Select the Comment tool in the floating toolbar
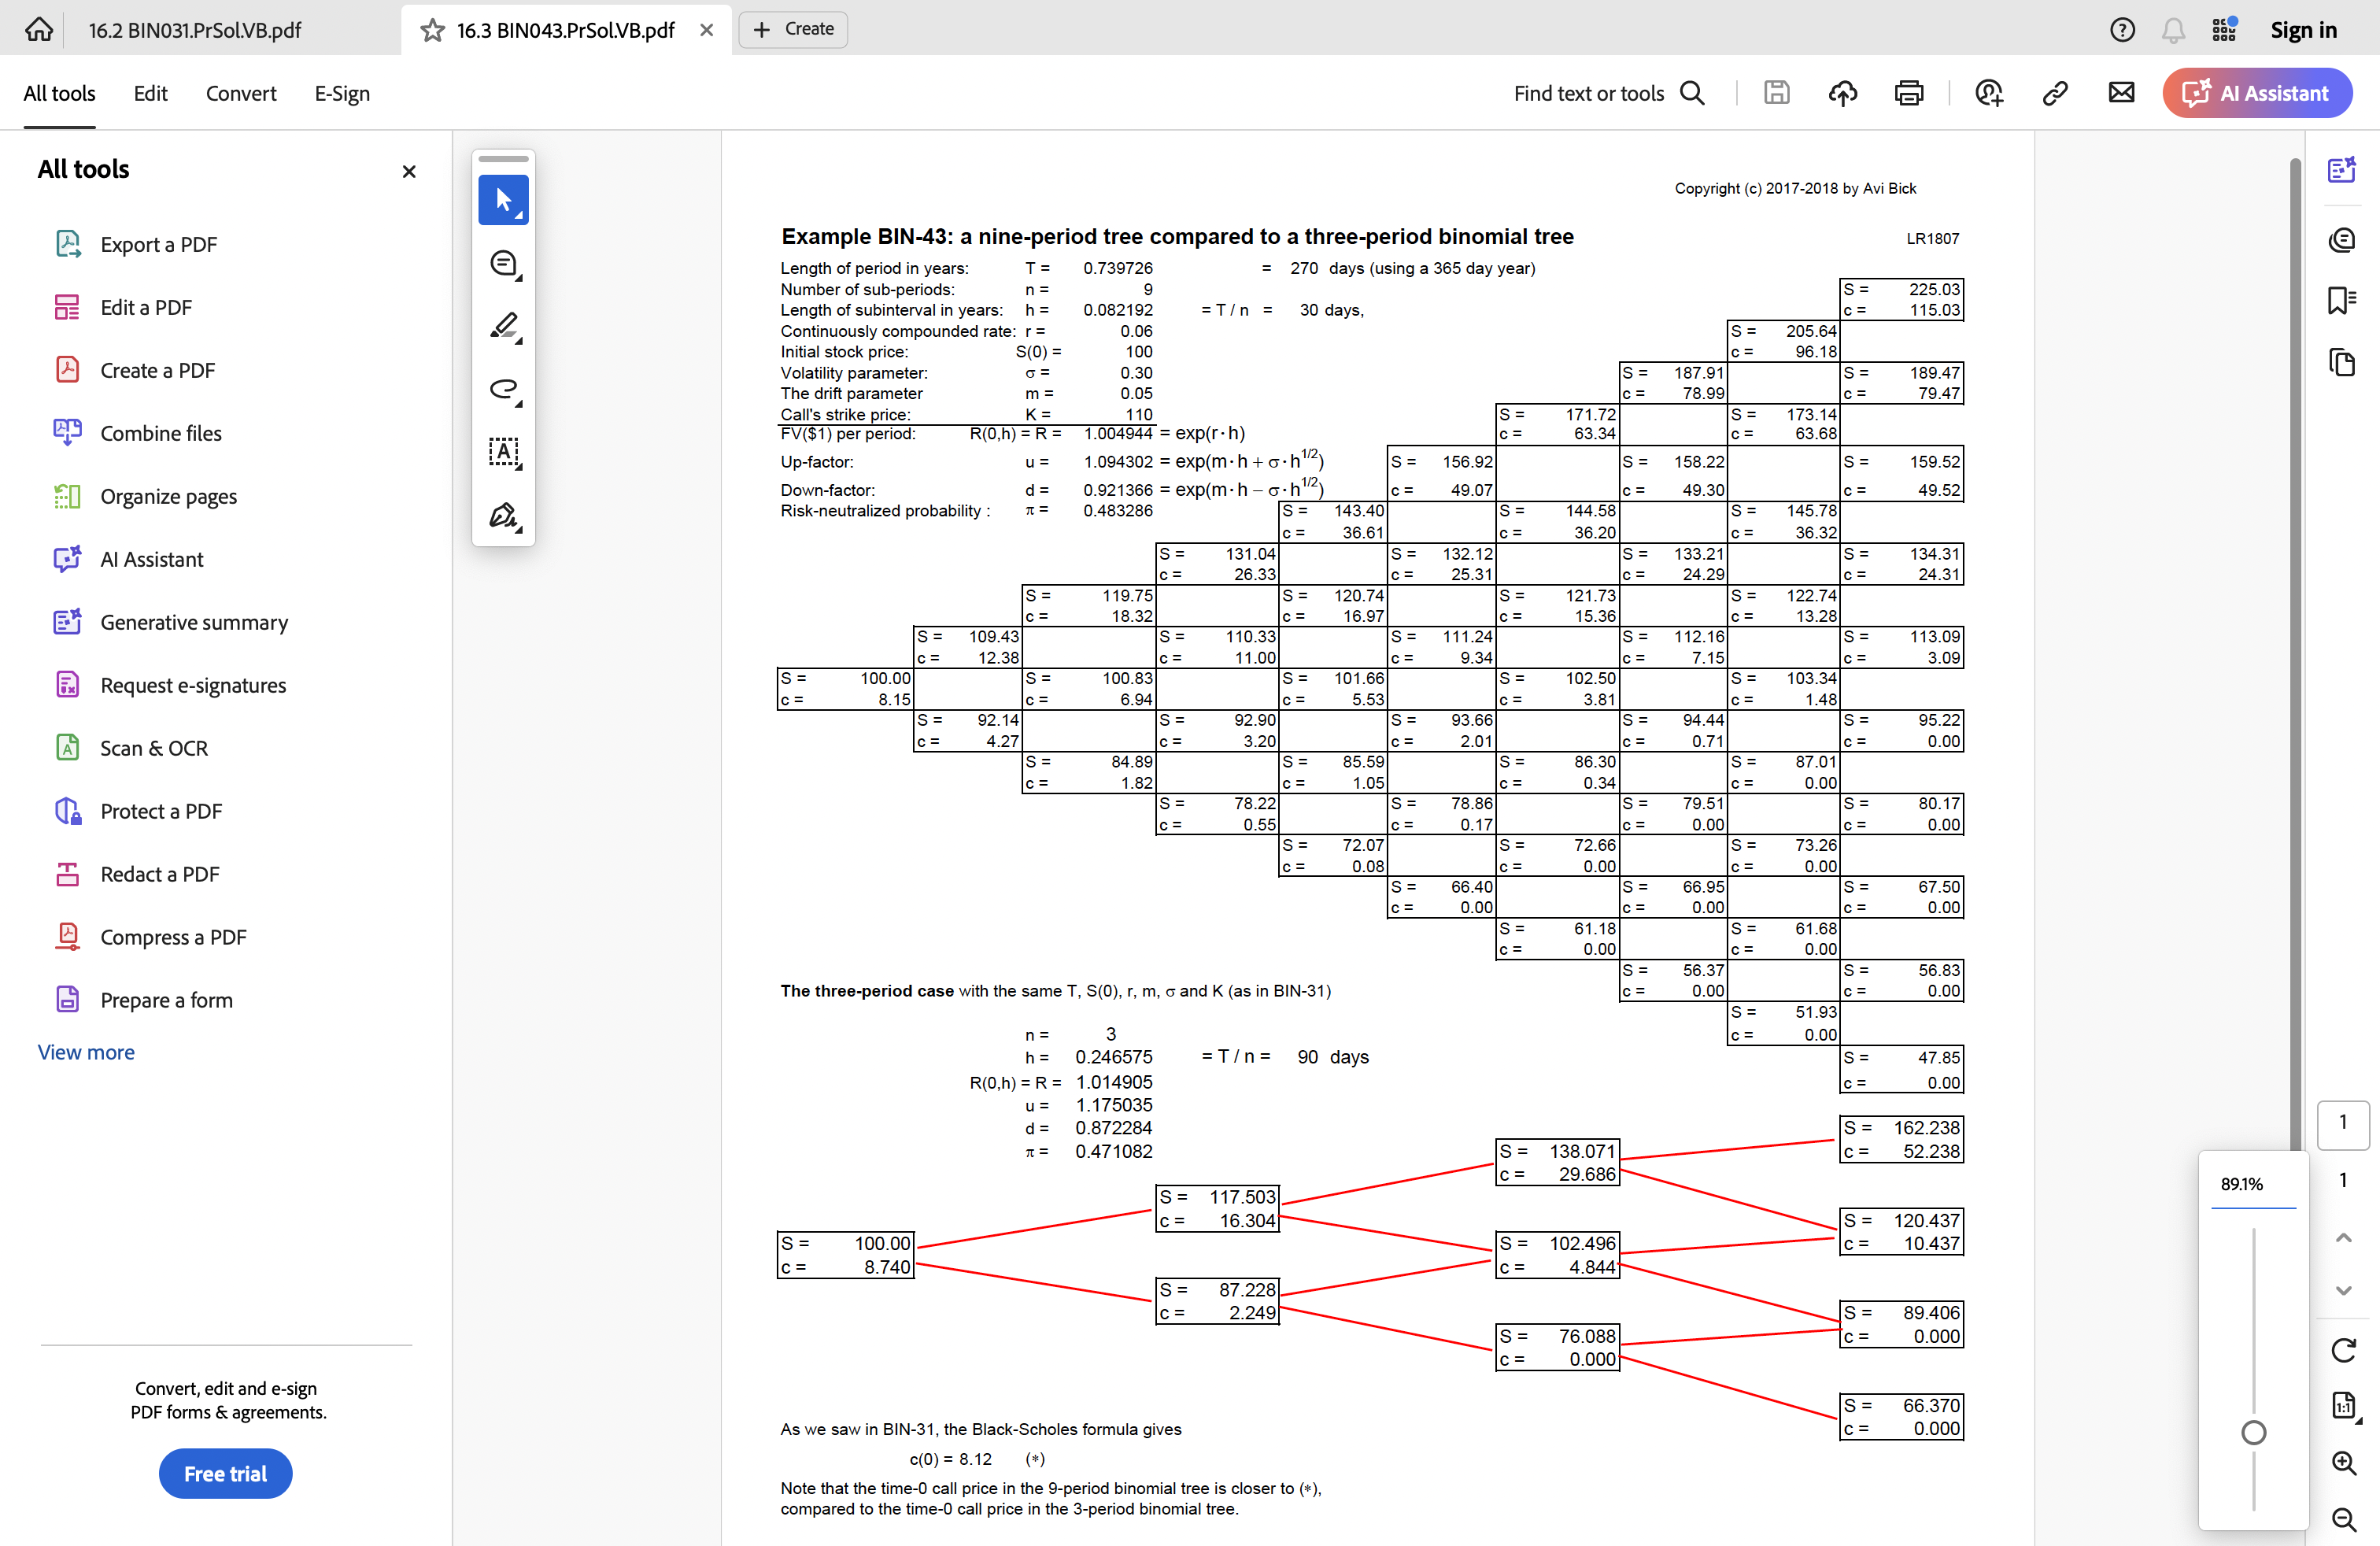2380x1546 pixels. pos(503,263)
